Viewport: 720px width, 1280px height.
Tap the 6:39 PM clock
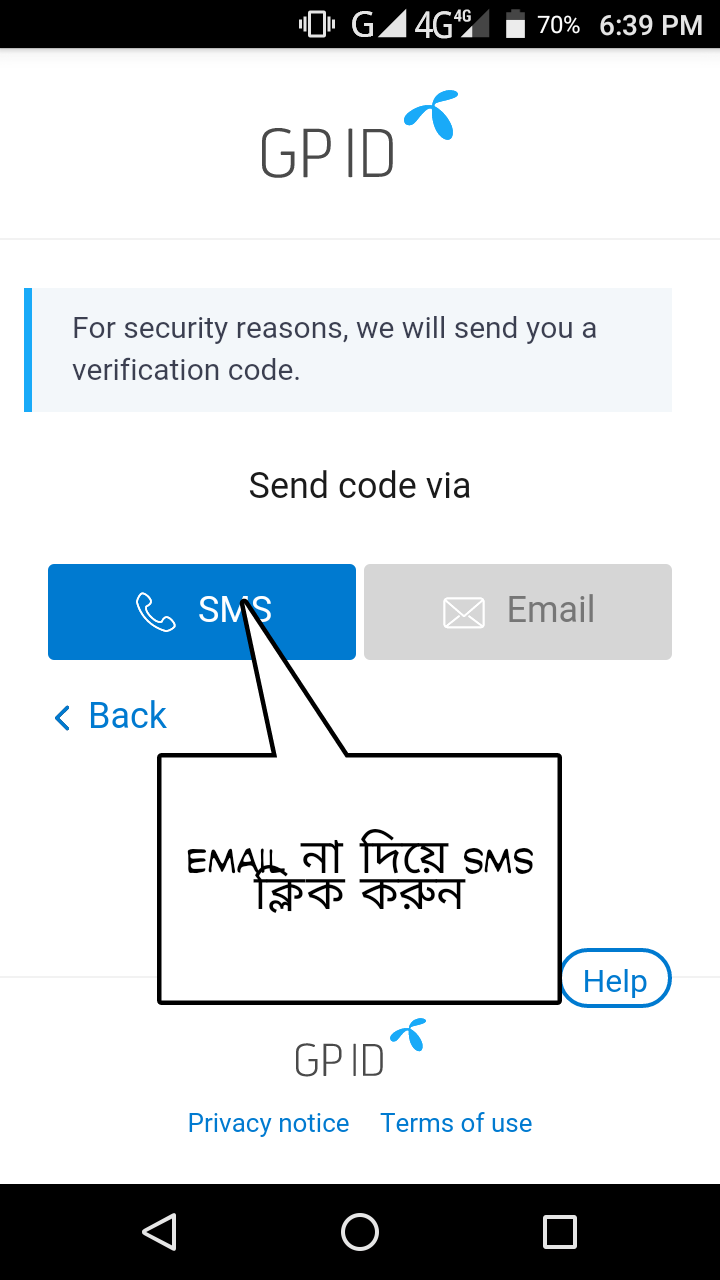[651, 25]
